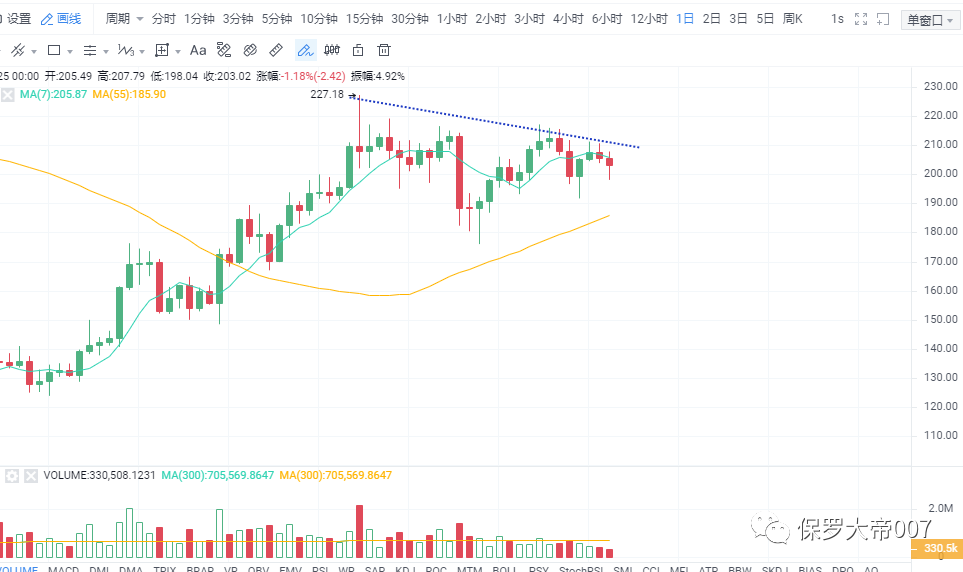Open the OBV indicator tab
This screenshot has height=572, width=963.
259,568
